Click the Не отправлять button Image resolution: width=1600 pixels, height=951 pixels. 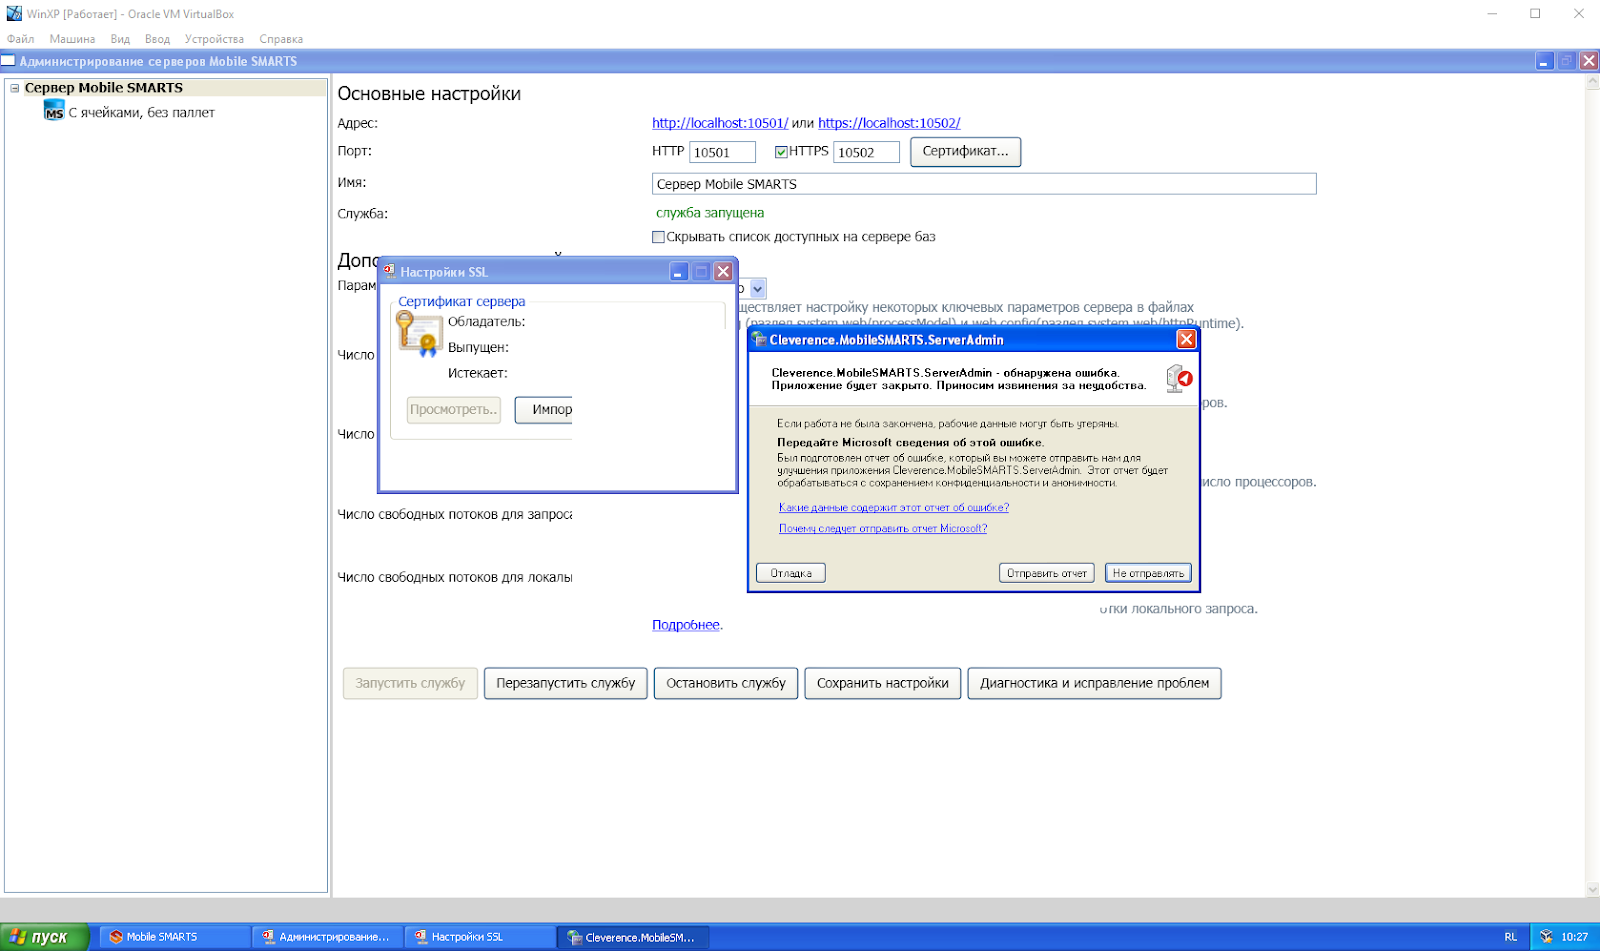[1148, 573]
